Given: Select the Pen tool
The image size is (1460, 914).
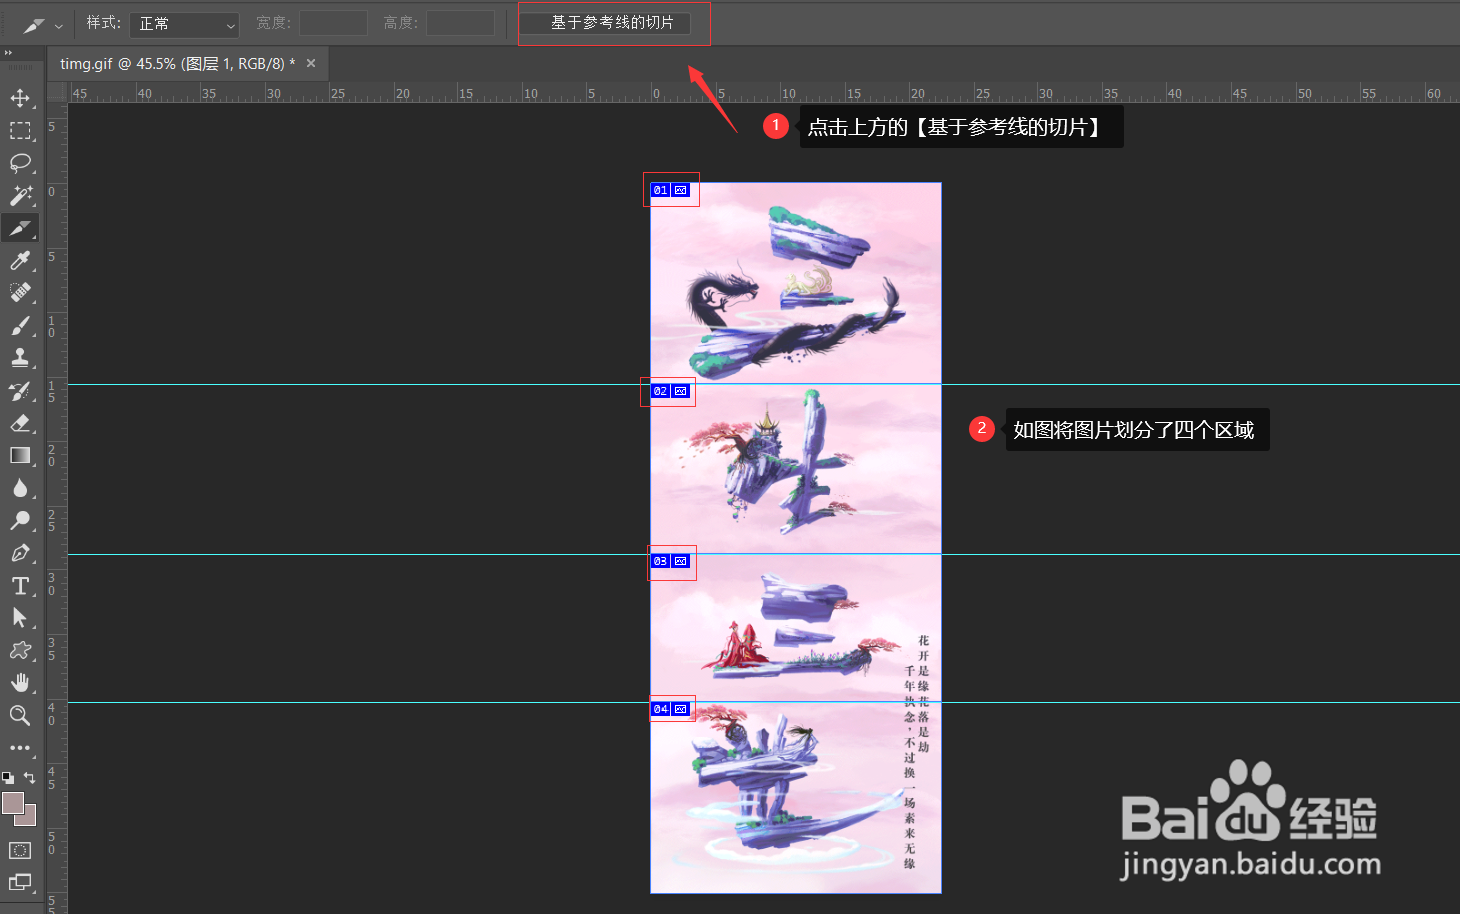Looking at the screenshot, I should click(20, 553).
